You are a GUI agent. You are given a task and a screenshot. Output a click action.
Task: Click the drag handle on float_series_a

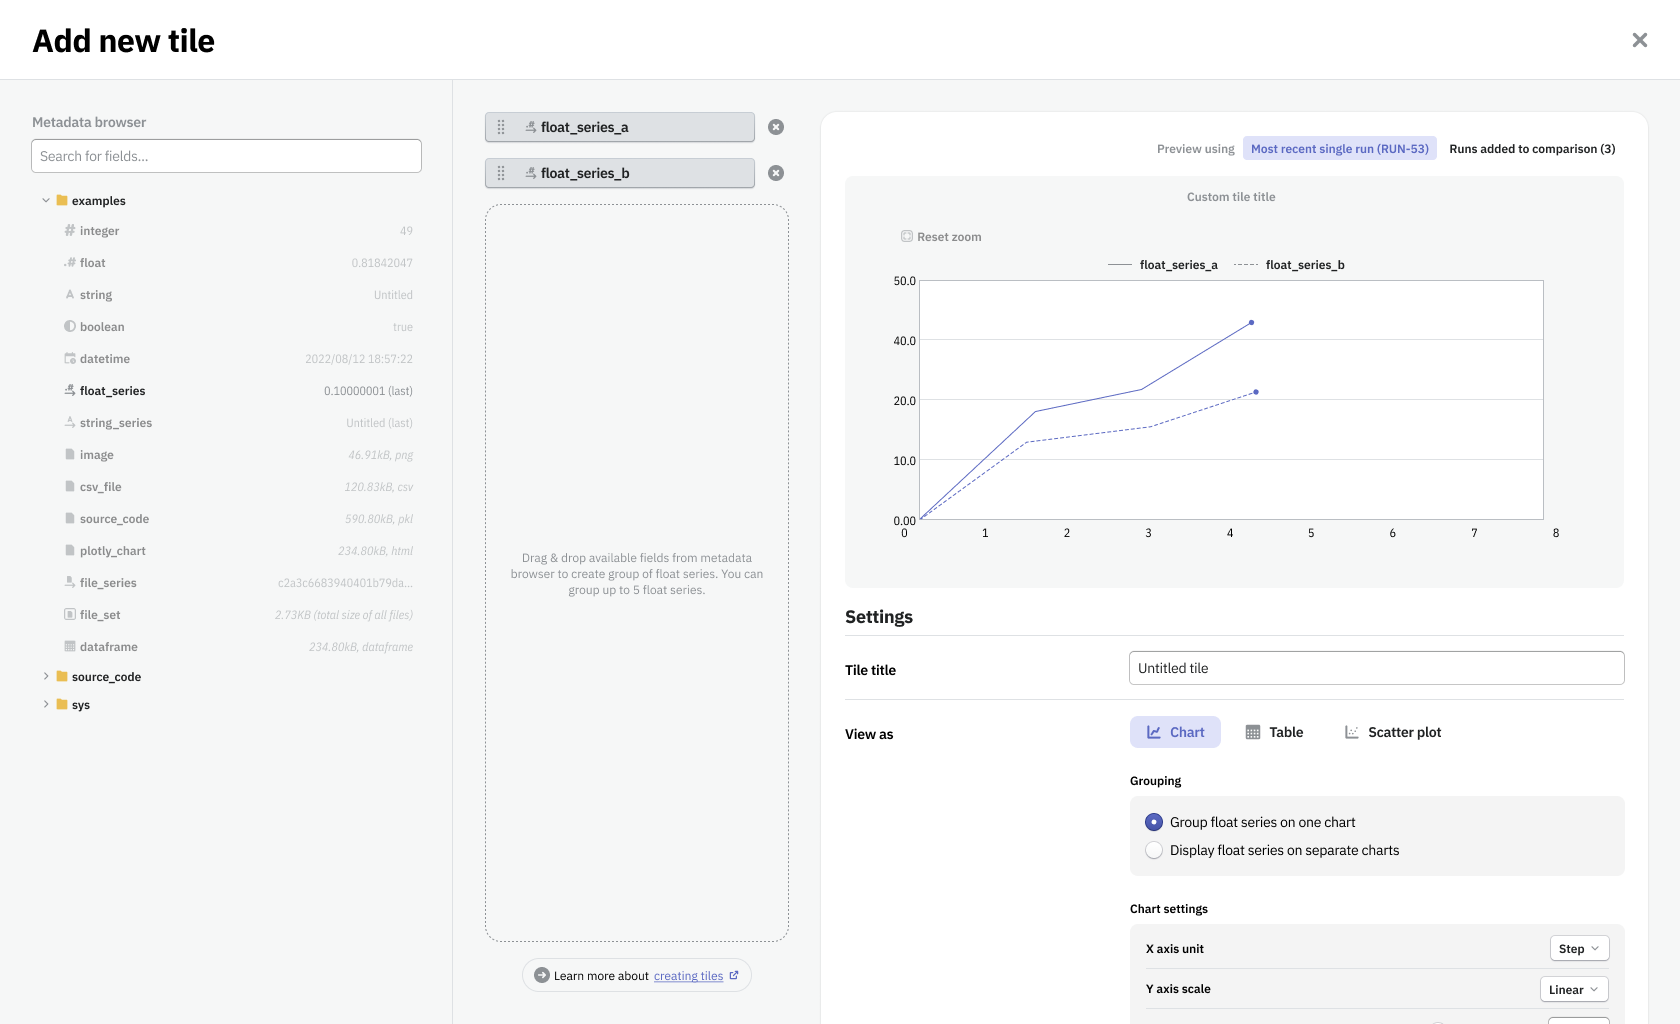(501, 127)
